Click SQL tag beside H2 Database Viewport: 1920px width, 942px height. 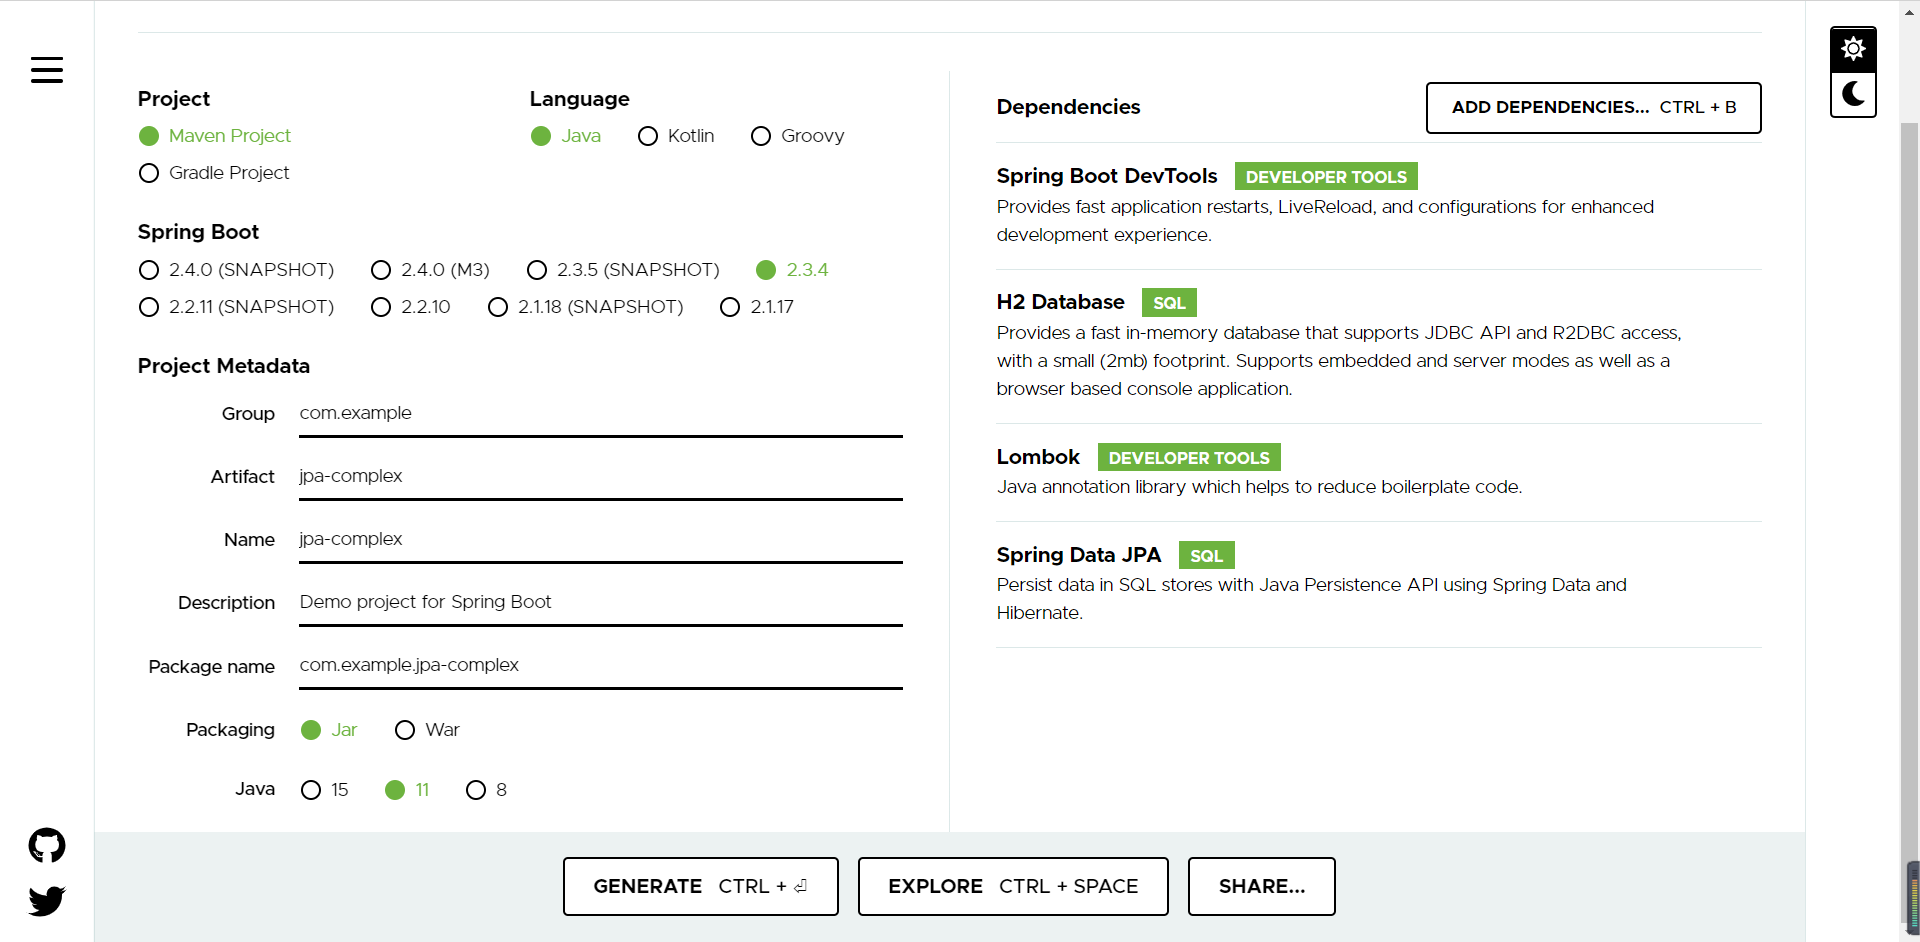[x=1169, y=303]
